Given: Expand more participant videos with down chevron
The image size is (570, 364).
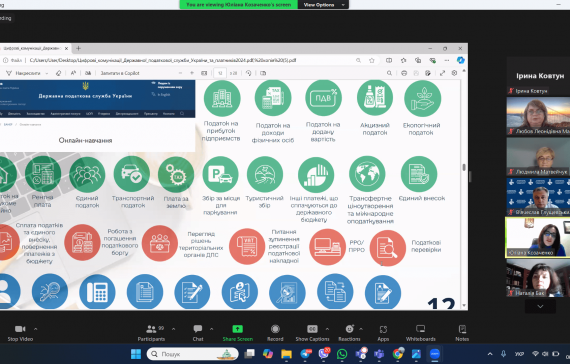Looking at the screenshot, I should click(x=540, y=307).
